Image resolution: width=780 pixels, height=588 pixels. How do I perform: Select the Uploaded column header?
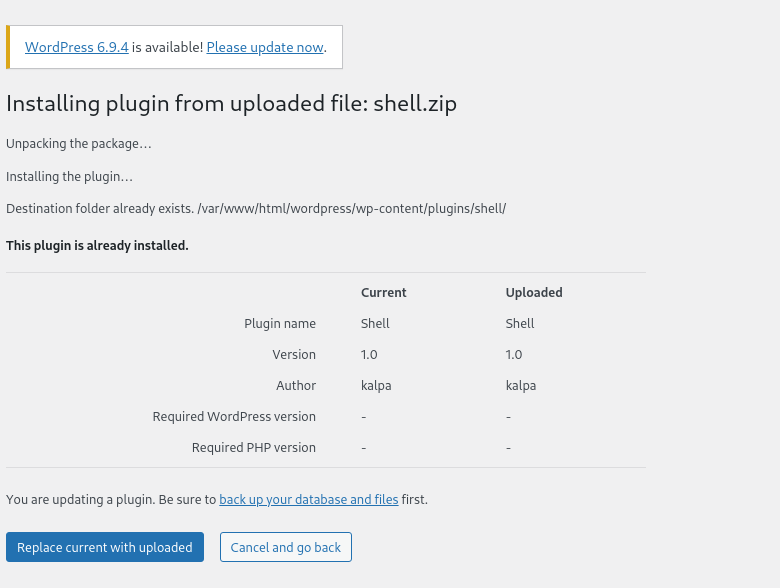pyautogui.click(x=534, y=293)
